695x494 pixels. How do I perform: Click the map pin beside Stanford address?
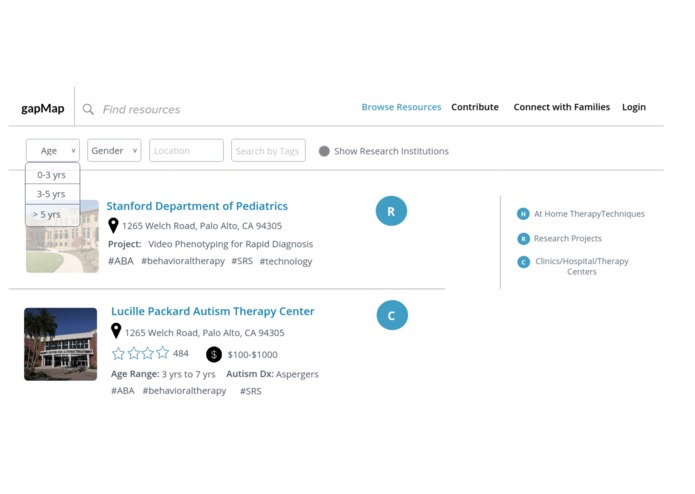click(x=113, y=226)
